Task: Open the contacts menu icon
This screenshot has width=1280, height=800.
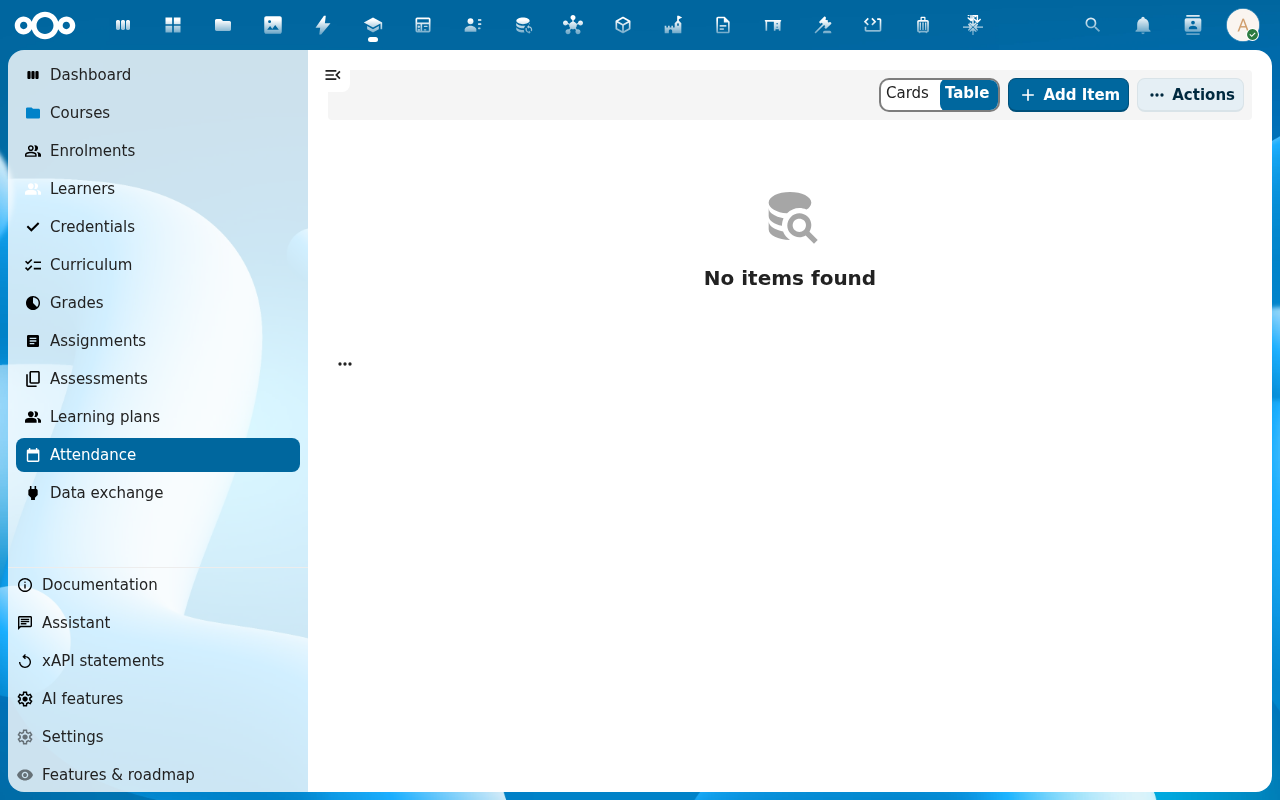Action: pos(1193,25)
